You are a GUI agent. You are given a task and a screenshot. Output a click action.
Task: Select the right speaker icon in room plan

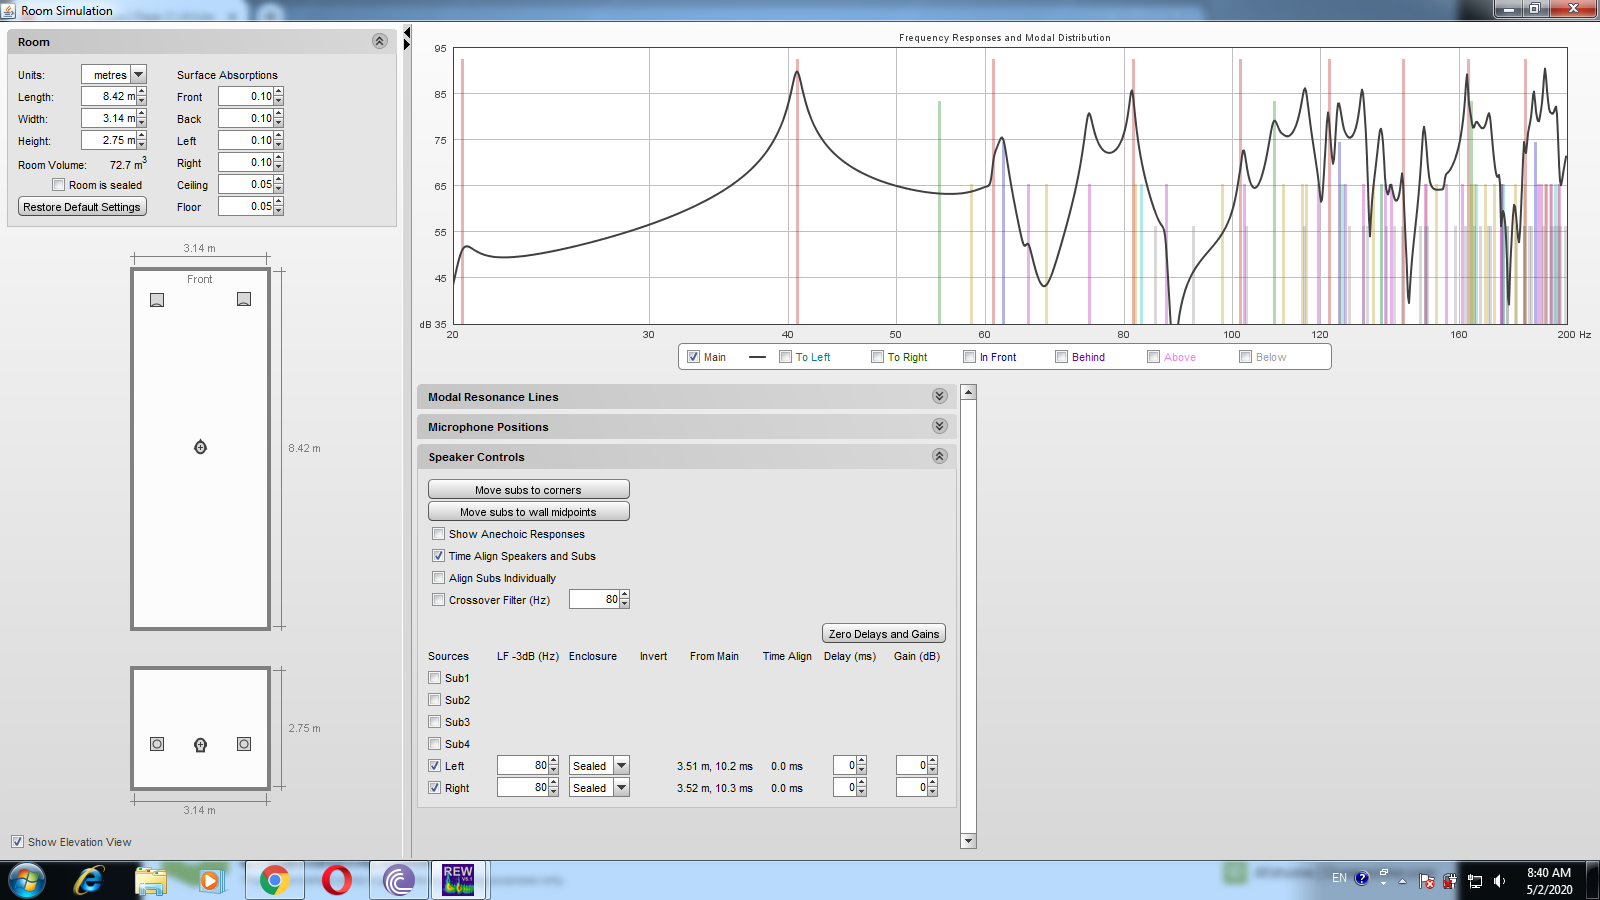(244, 299)
